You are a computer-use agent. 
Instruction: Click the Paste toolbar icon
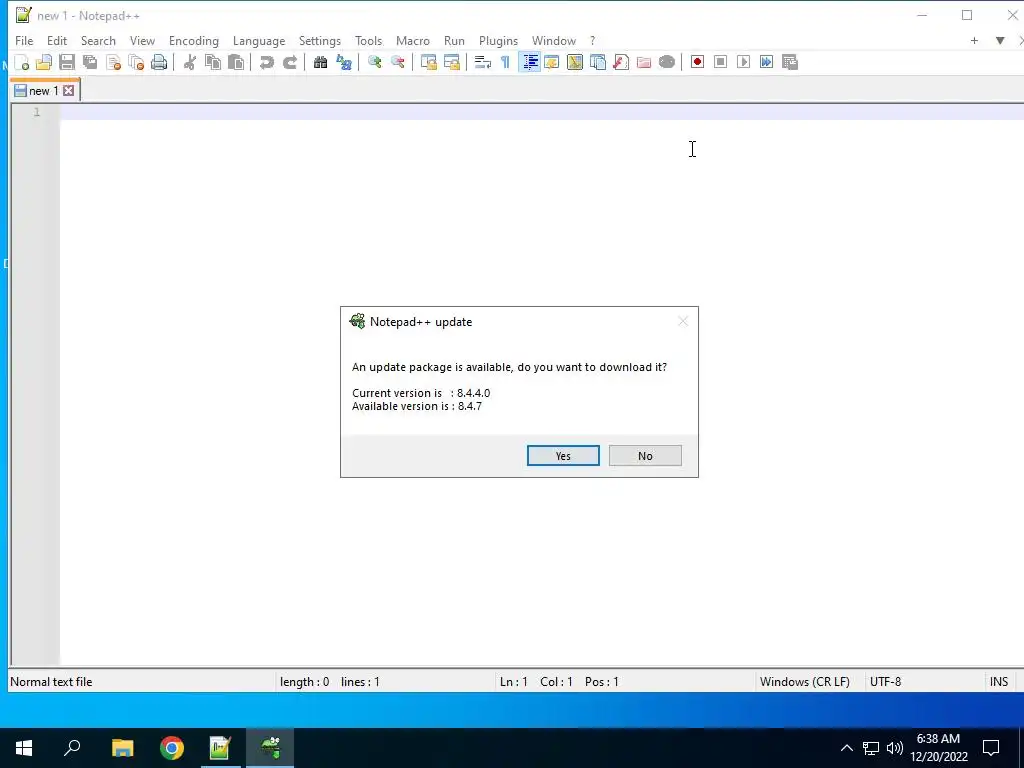[x=236, y=62]
